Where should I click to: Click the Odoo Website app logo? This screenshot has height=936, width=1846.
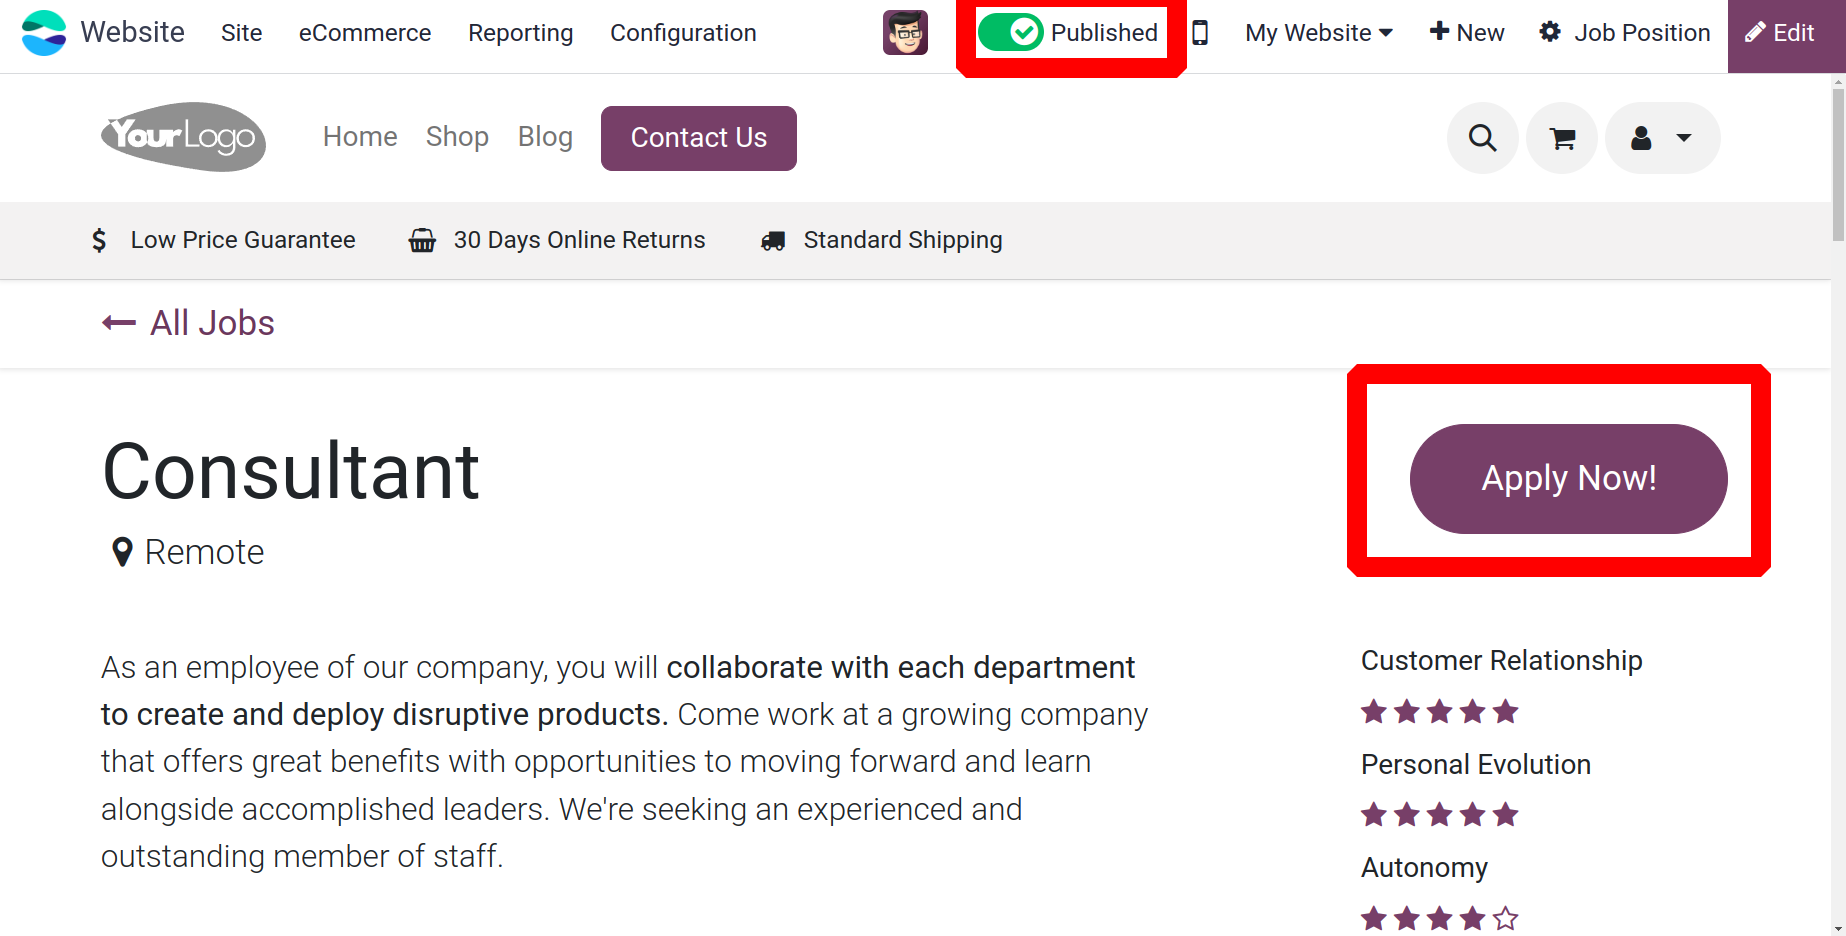[x=44, y=33]
